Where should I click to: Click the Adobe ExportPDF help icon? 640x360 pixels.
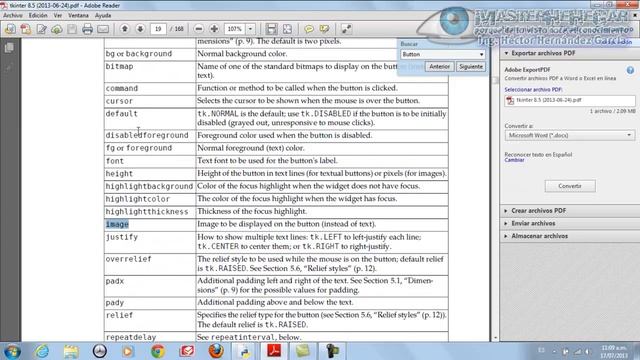(x=630, y=70)
